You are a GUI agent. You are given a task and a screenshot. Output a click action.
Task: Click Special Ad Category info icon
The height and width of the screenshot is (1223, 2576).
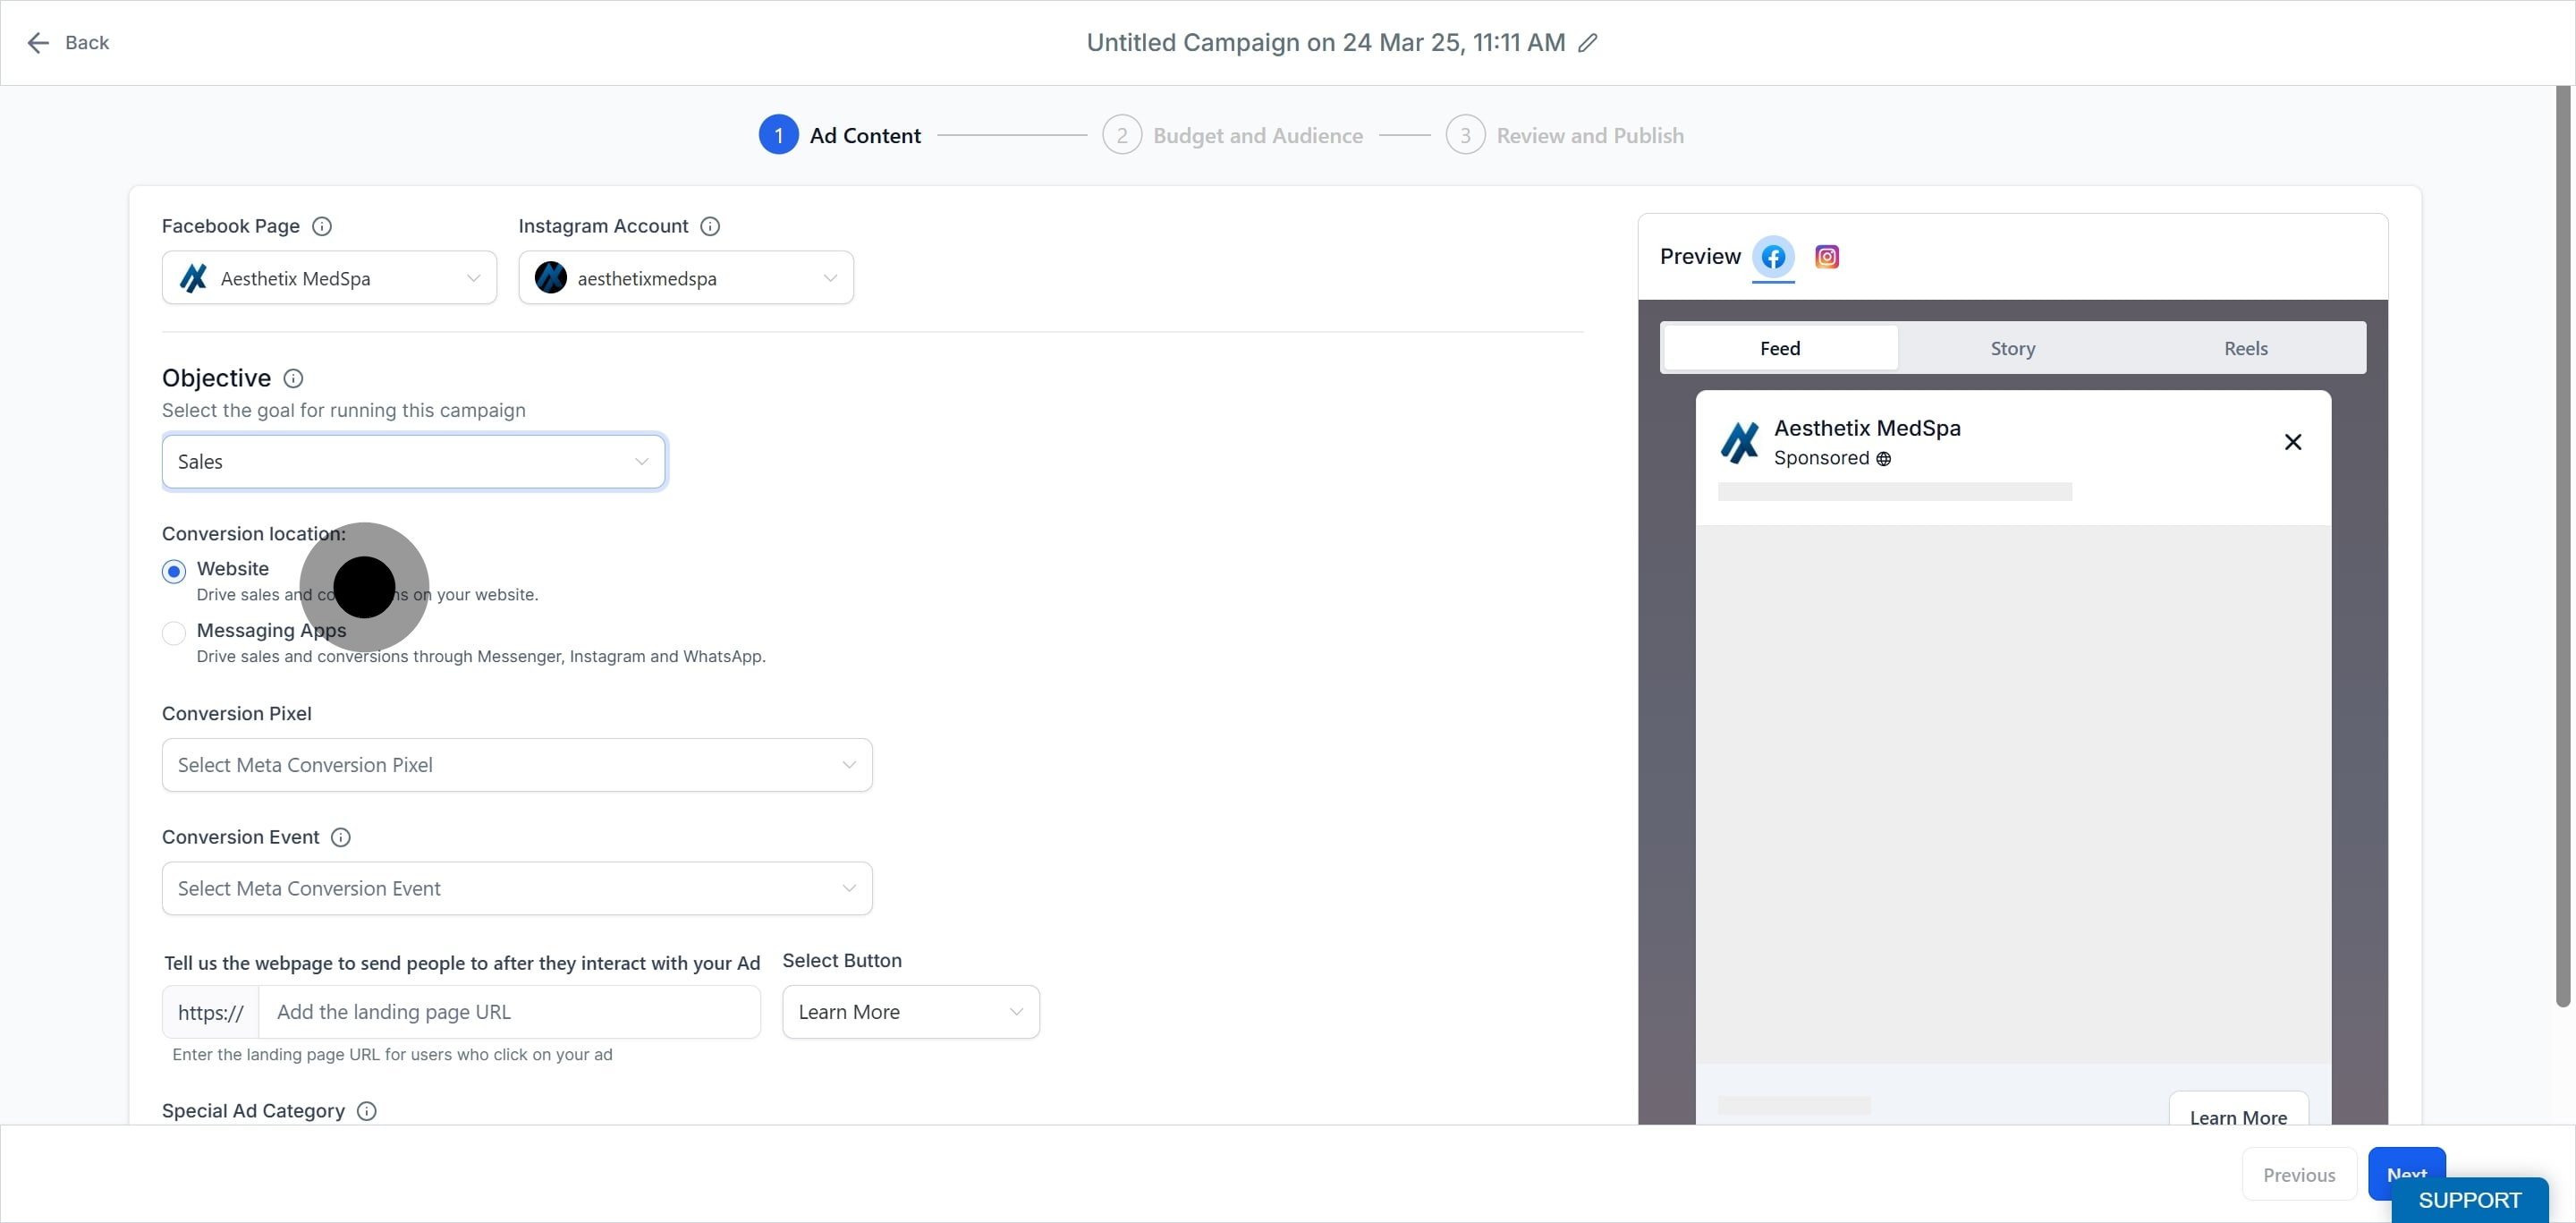pos(367,1111)
